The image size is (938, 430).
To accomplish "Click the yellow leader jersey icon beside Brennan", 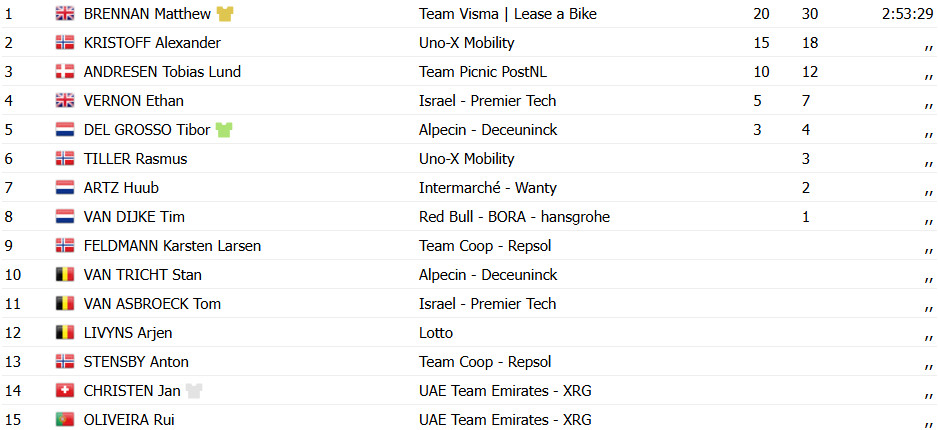I will click(x=225, y=14).
